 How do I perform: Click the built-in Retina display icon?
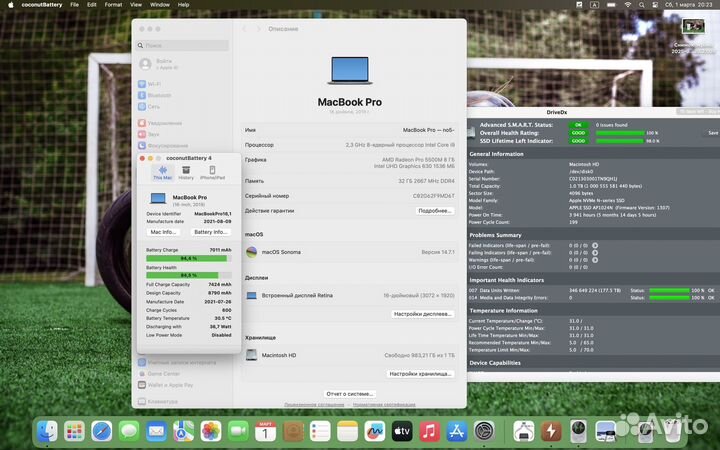251,296
